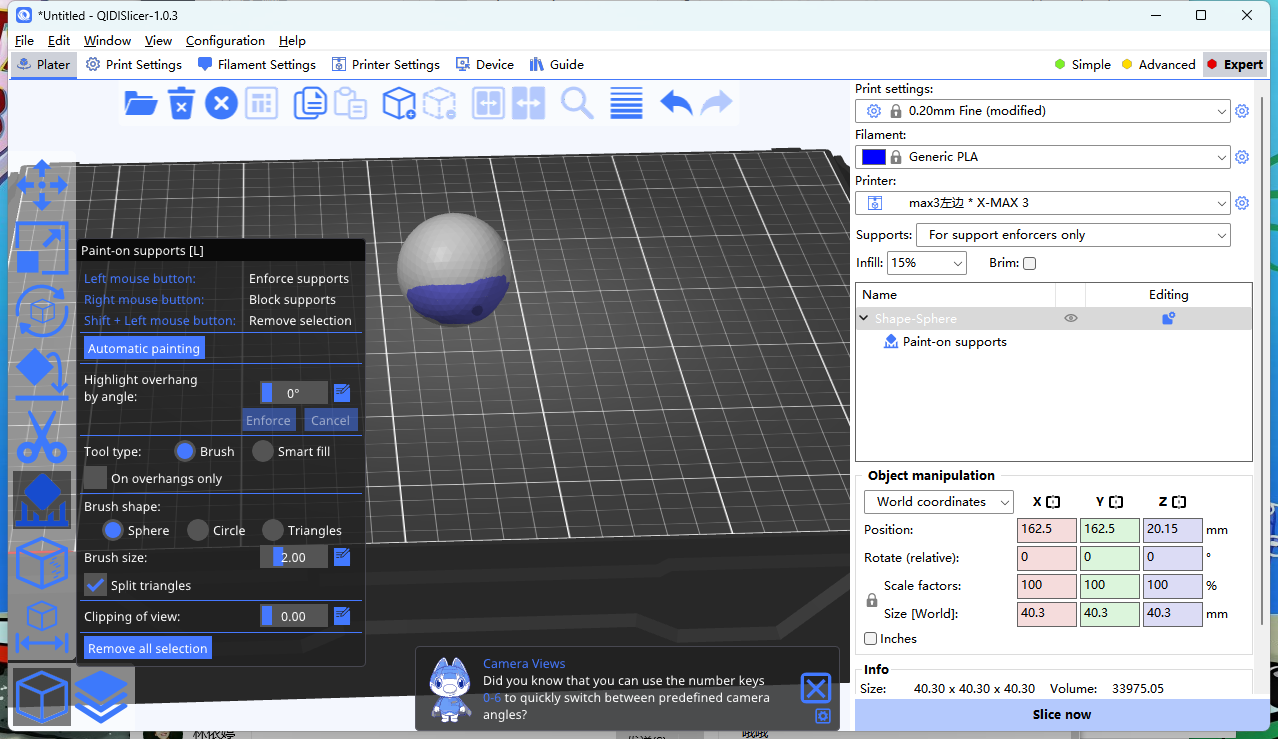Click the Slice now button
Screen dimensions: 1278x739
tap(1061, 715)
